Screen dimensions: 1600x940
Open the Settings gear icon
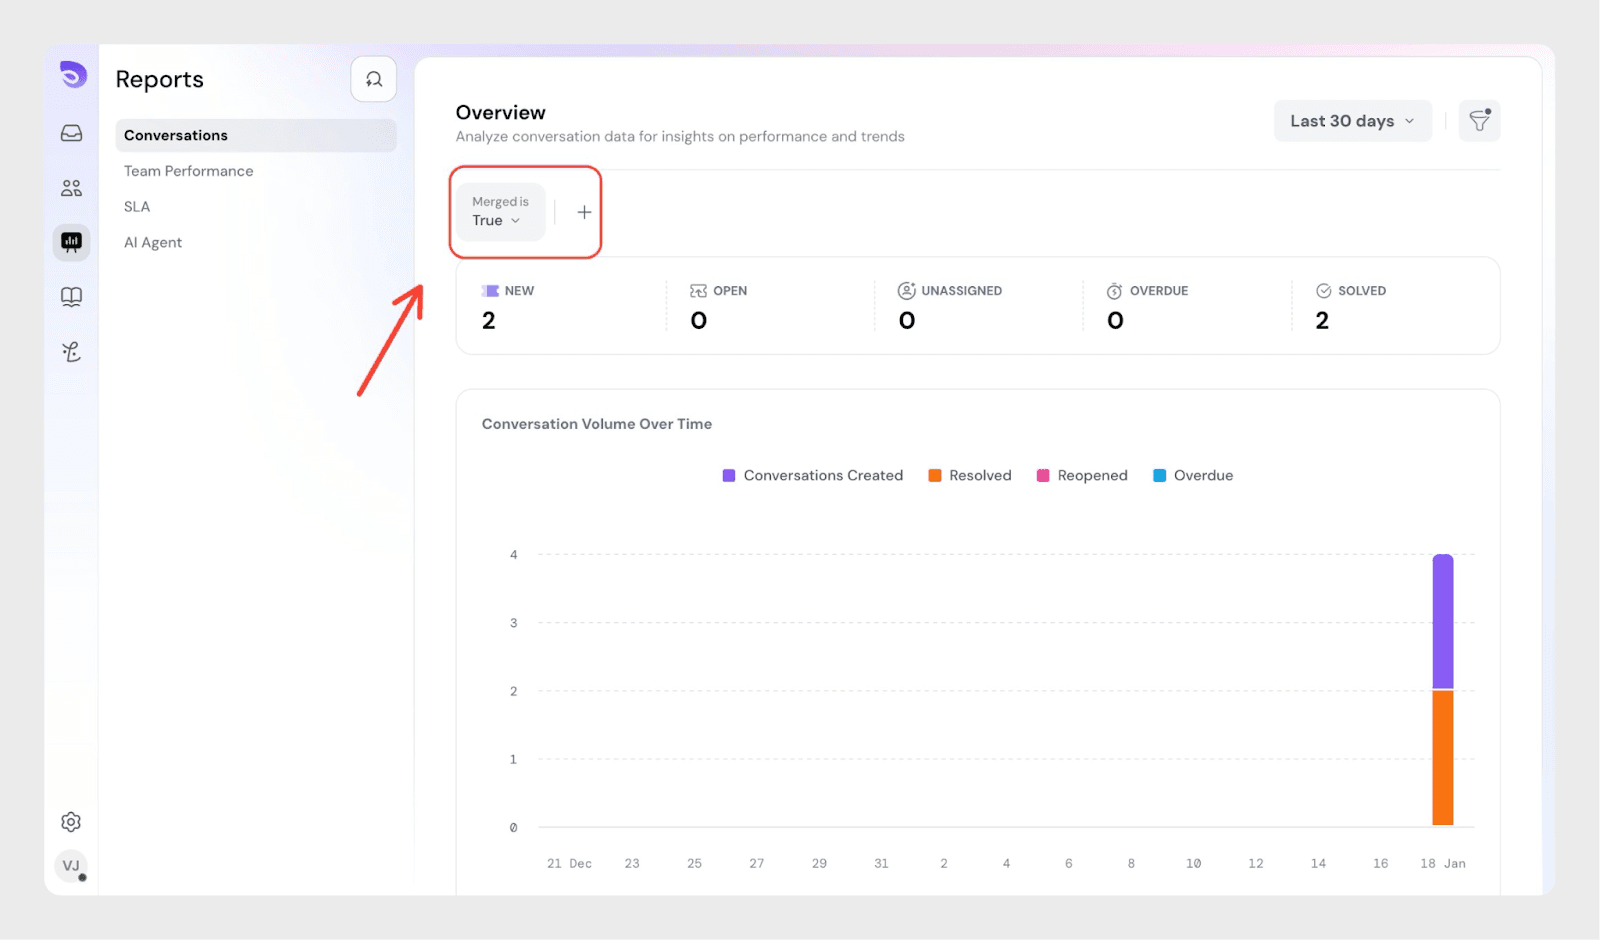click(x=71, y=822)
